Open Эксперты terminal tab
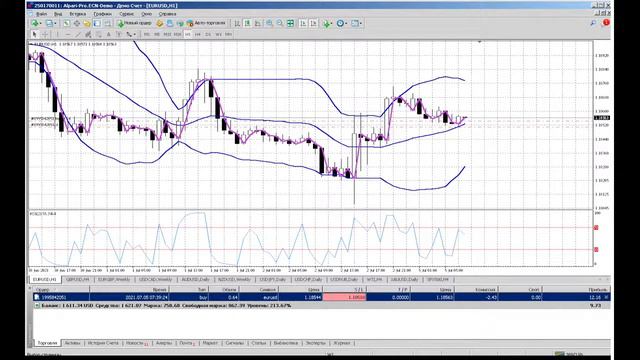This screenshot has width=640, height=360. (x=316, y=343)
